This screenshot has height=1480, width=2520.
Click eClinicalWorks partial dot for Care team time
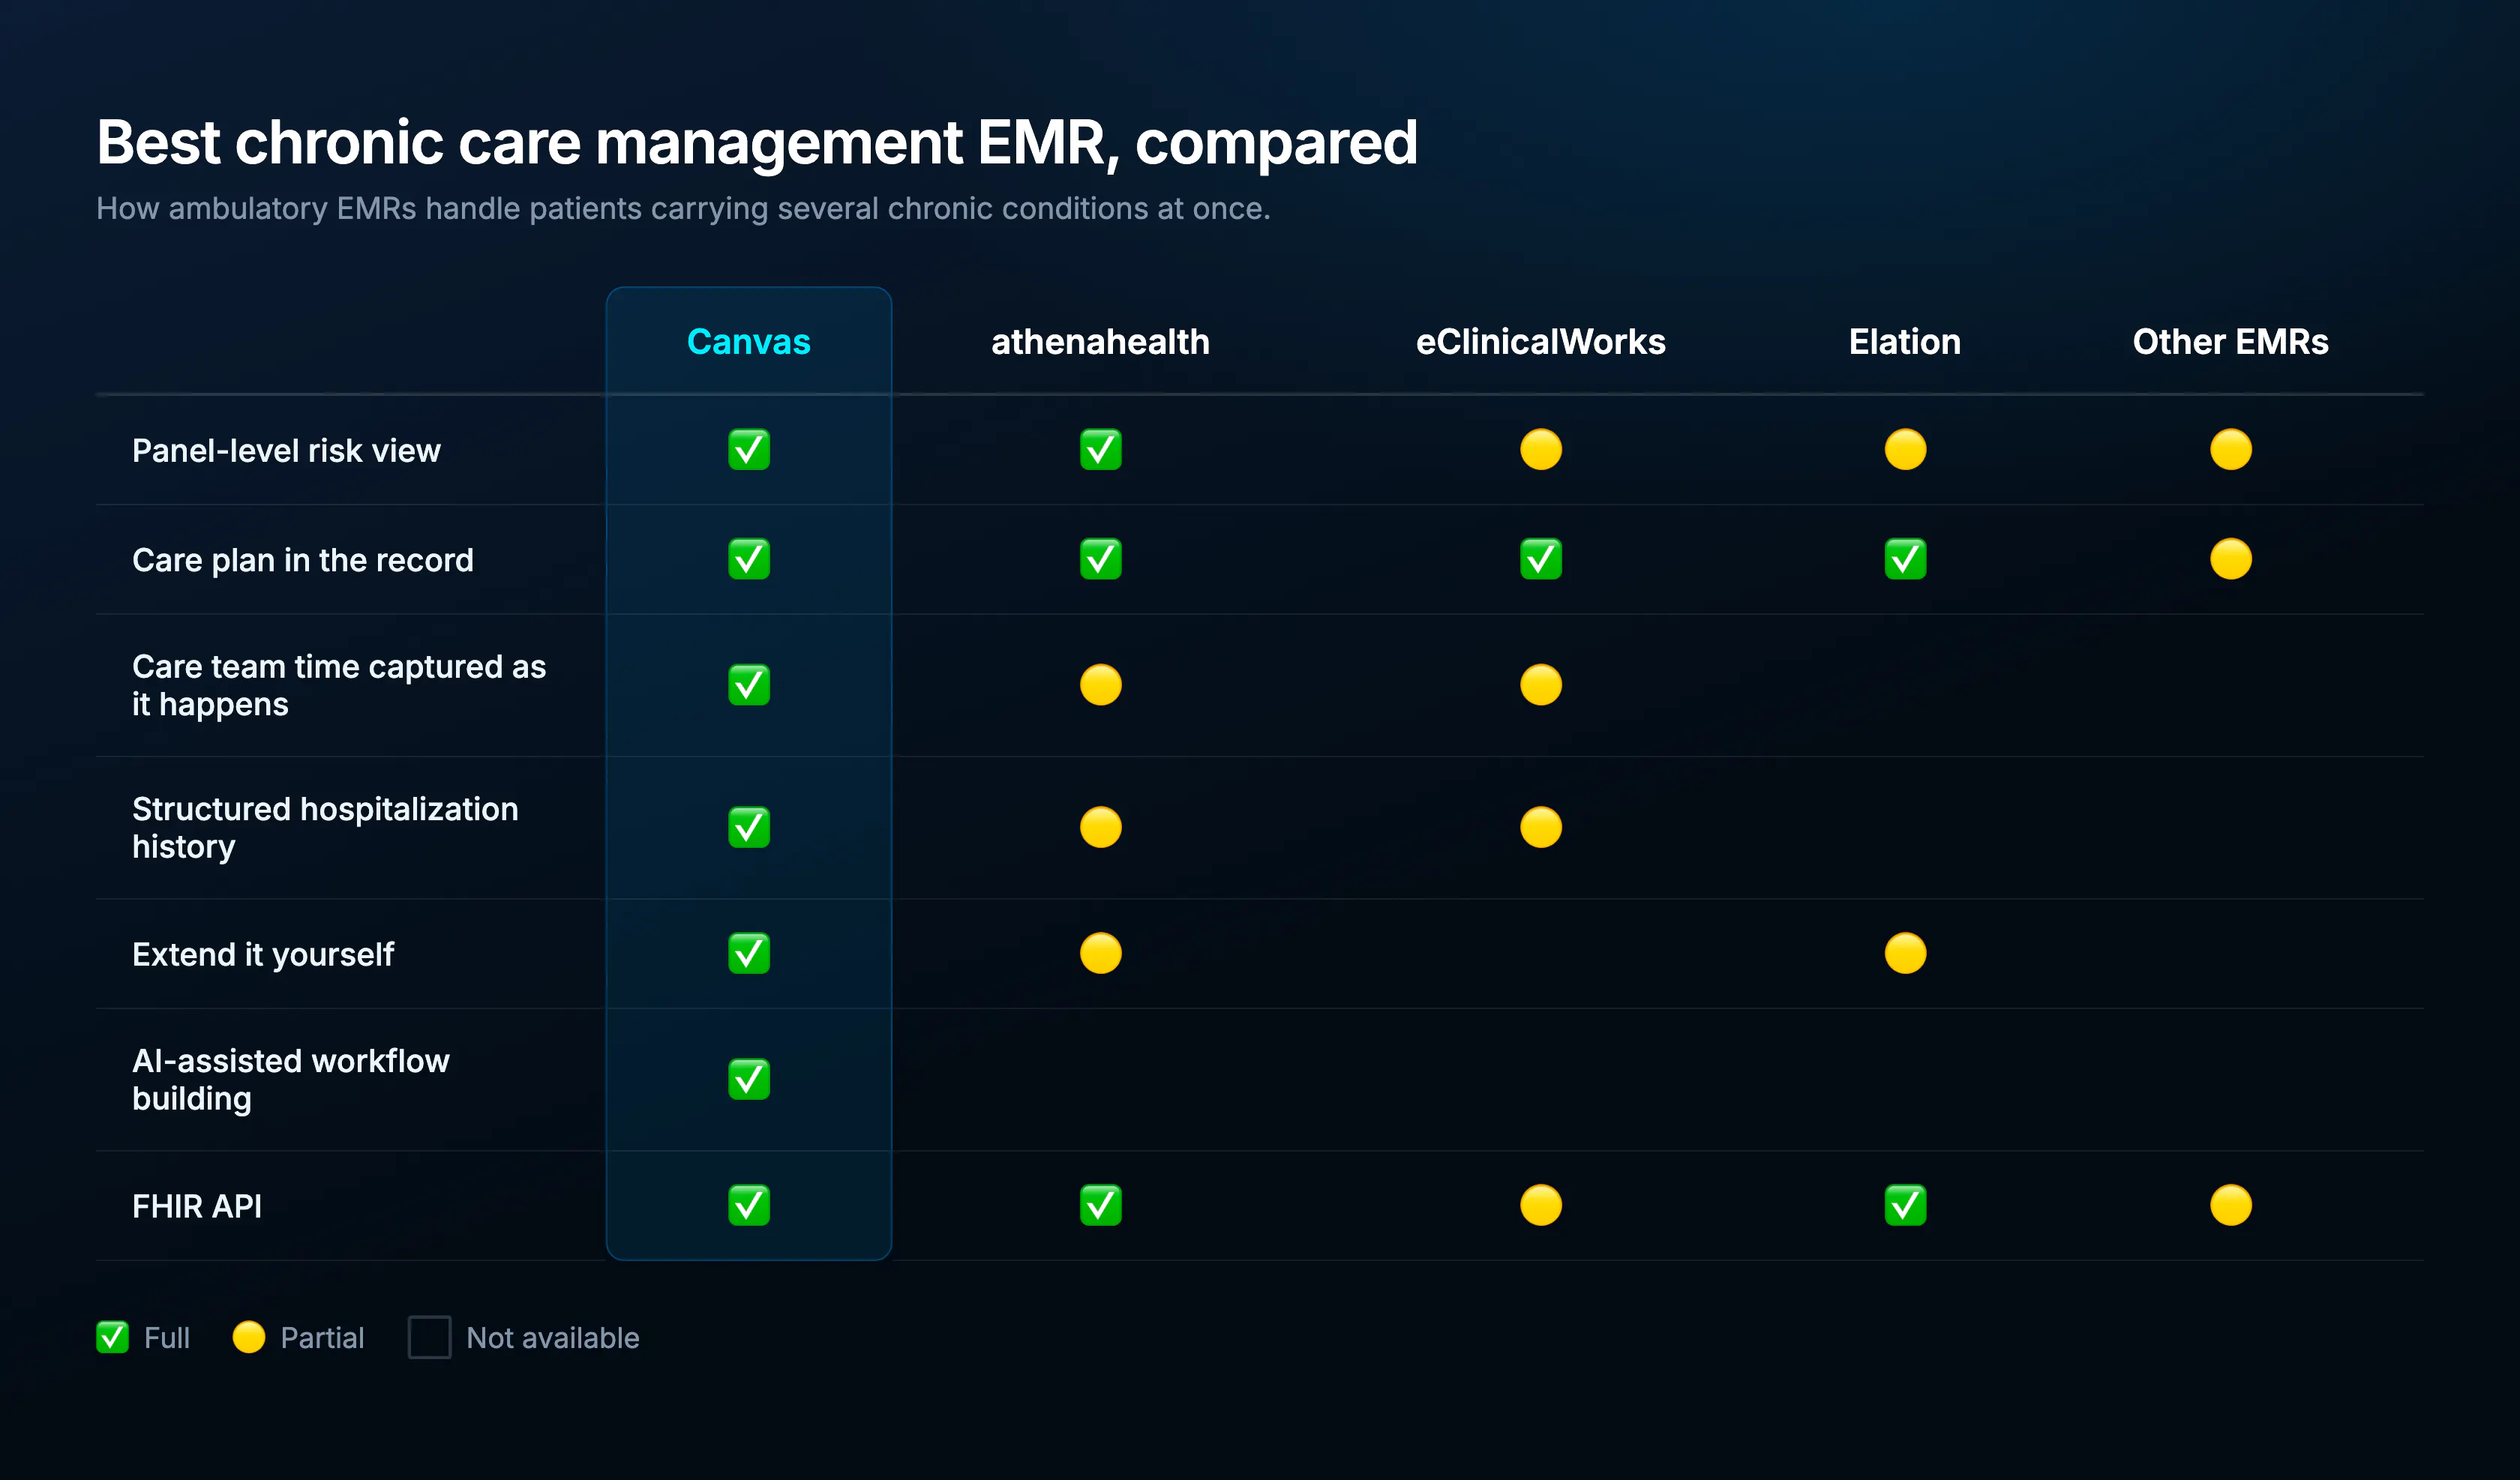[x=1541, y=685]
